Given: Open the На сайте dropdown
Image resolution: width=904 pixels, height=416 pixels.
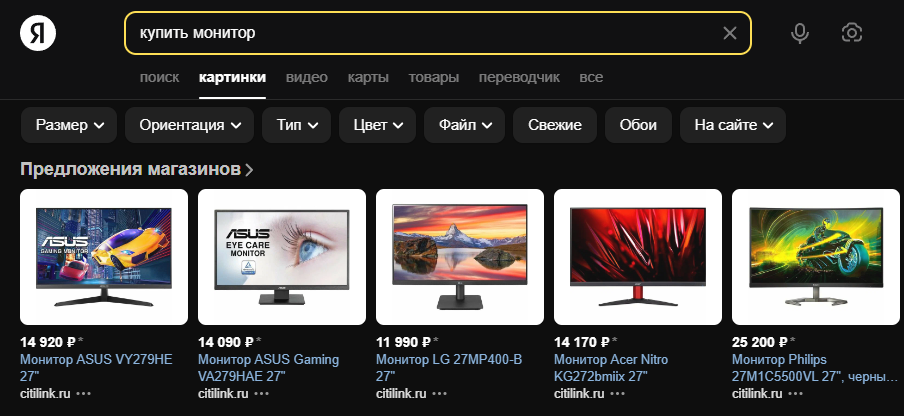Looking at the screenshot, I should [x=733, y=125].
